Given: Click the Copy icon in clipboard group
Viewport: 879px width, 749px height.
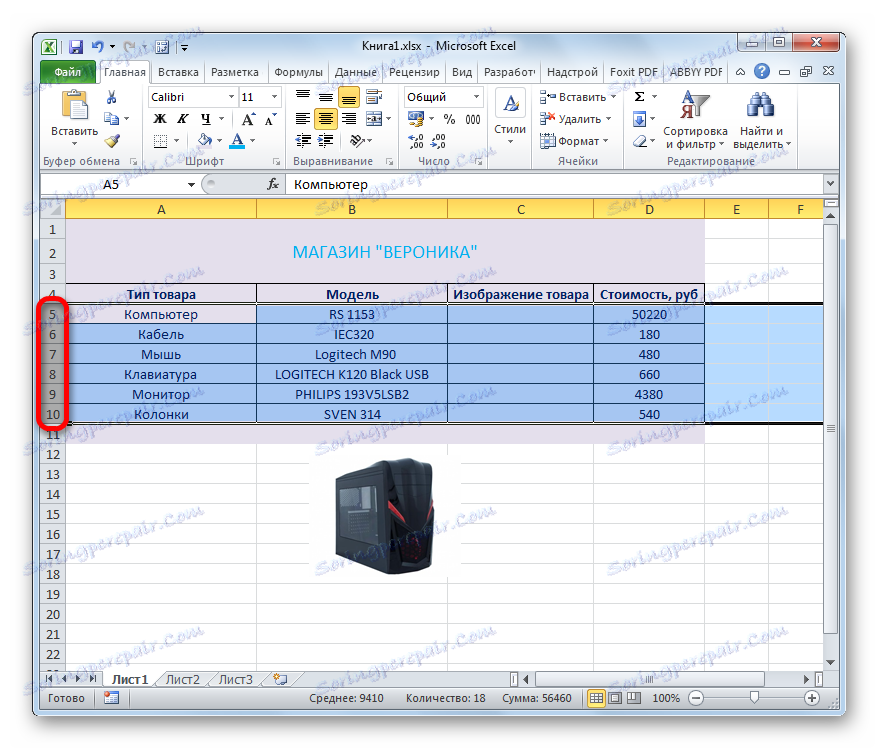Looking at the screenshot, I should (x=112, y=119).
